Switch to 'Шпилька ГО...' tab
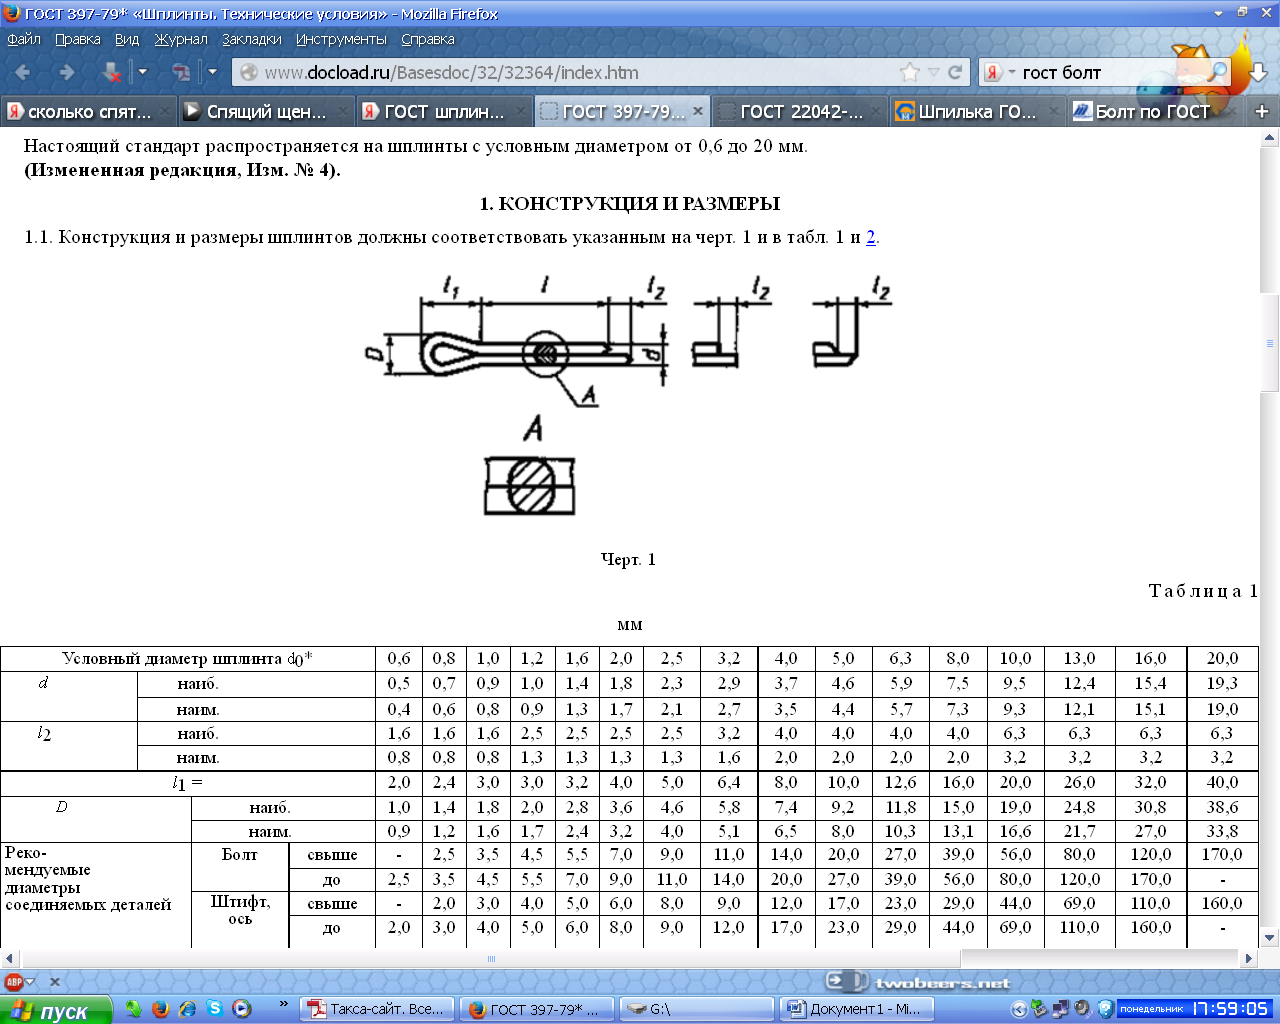Viewport: 1280px width, 1024px height. 979,111
